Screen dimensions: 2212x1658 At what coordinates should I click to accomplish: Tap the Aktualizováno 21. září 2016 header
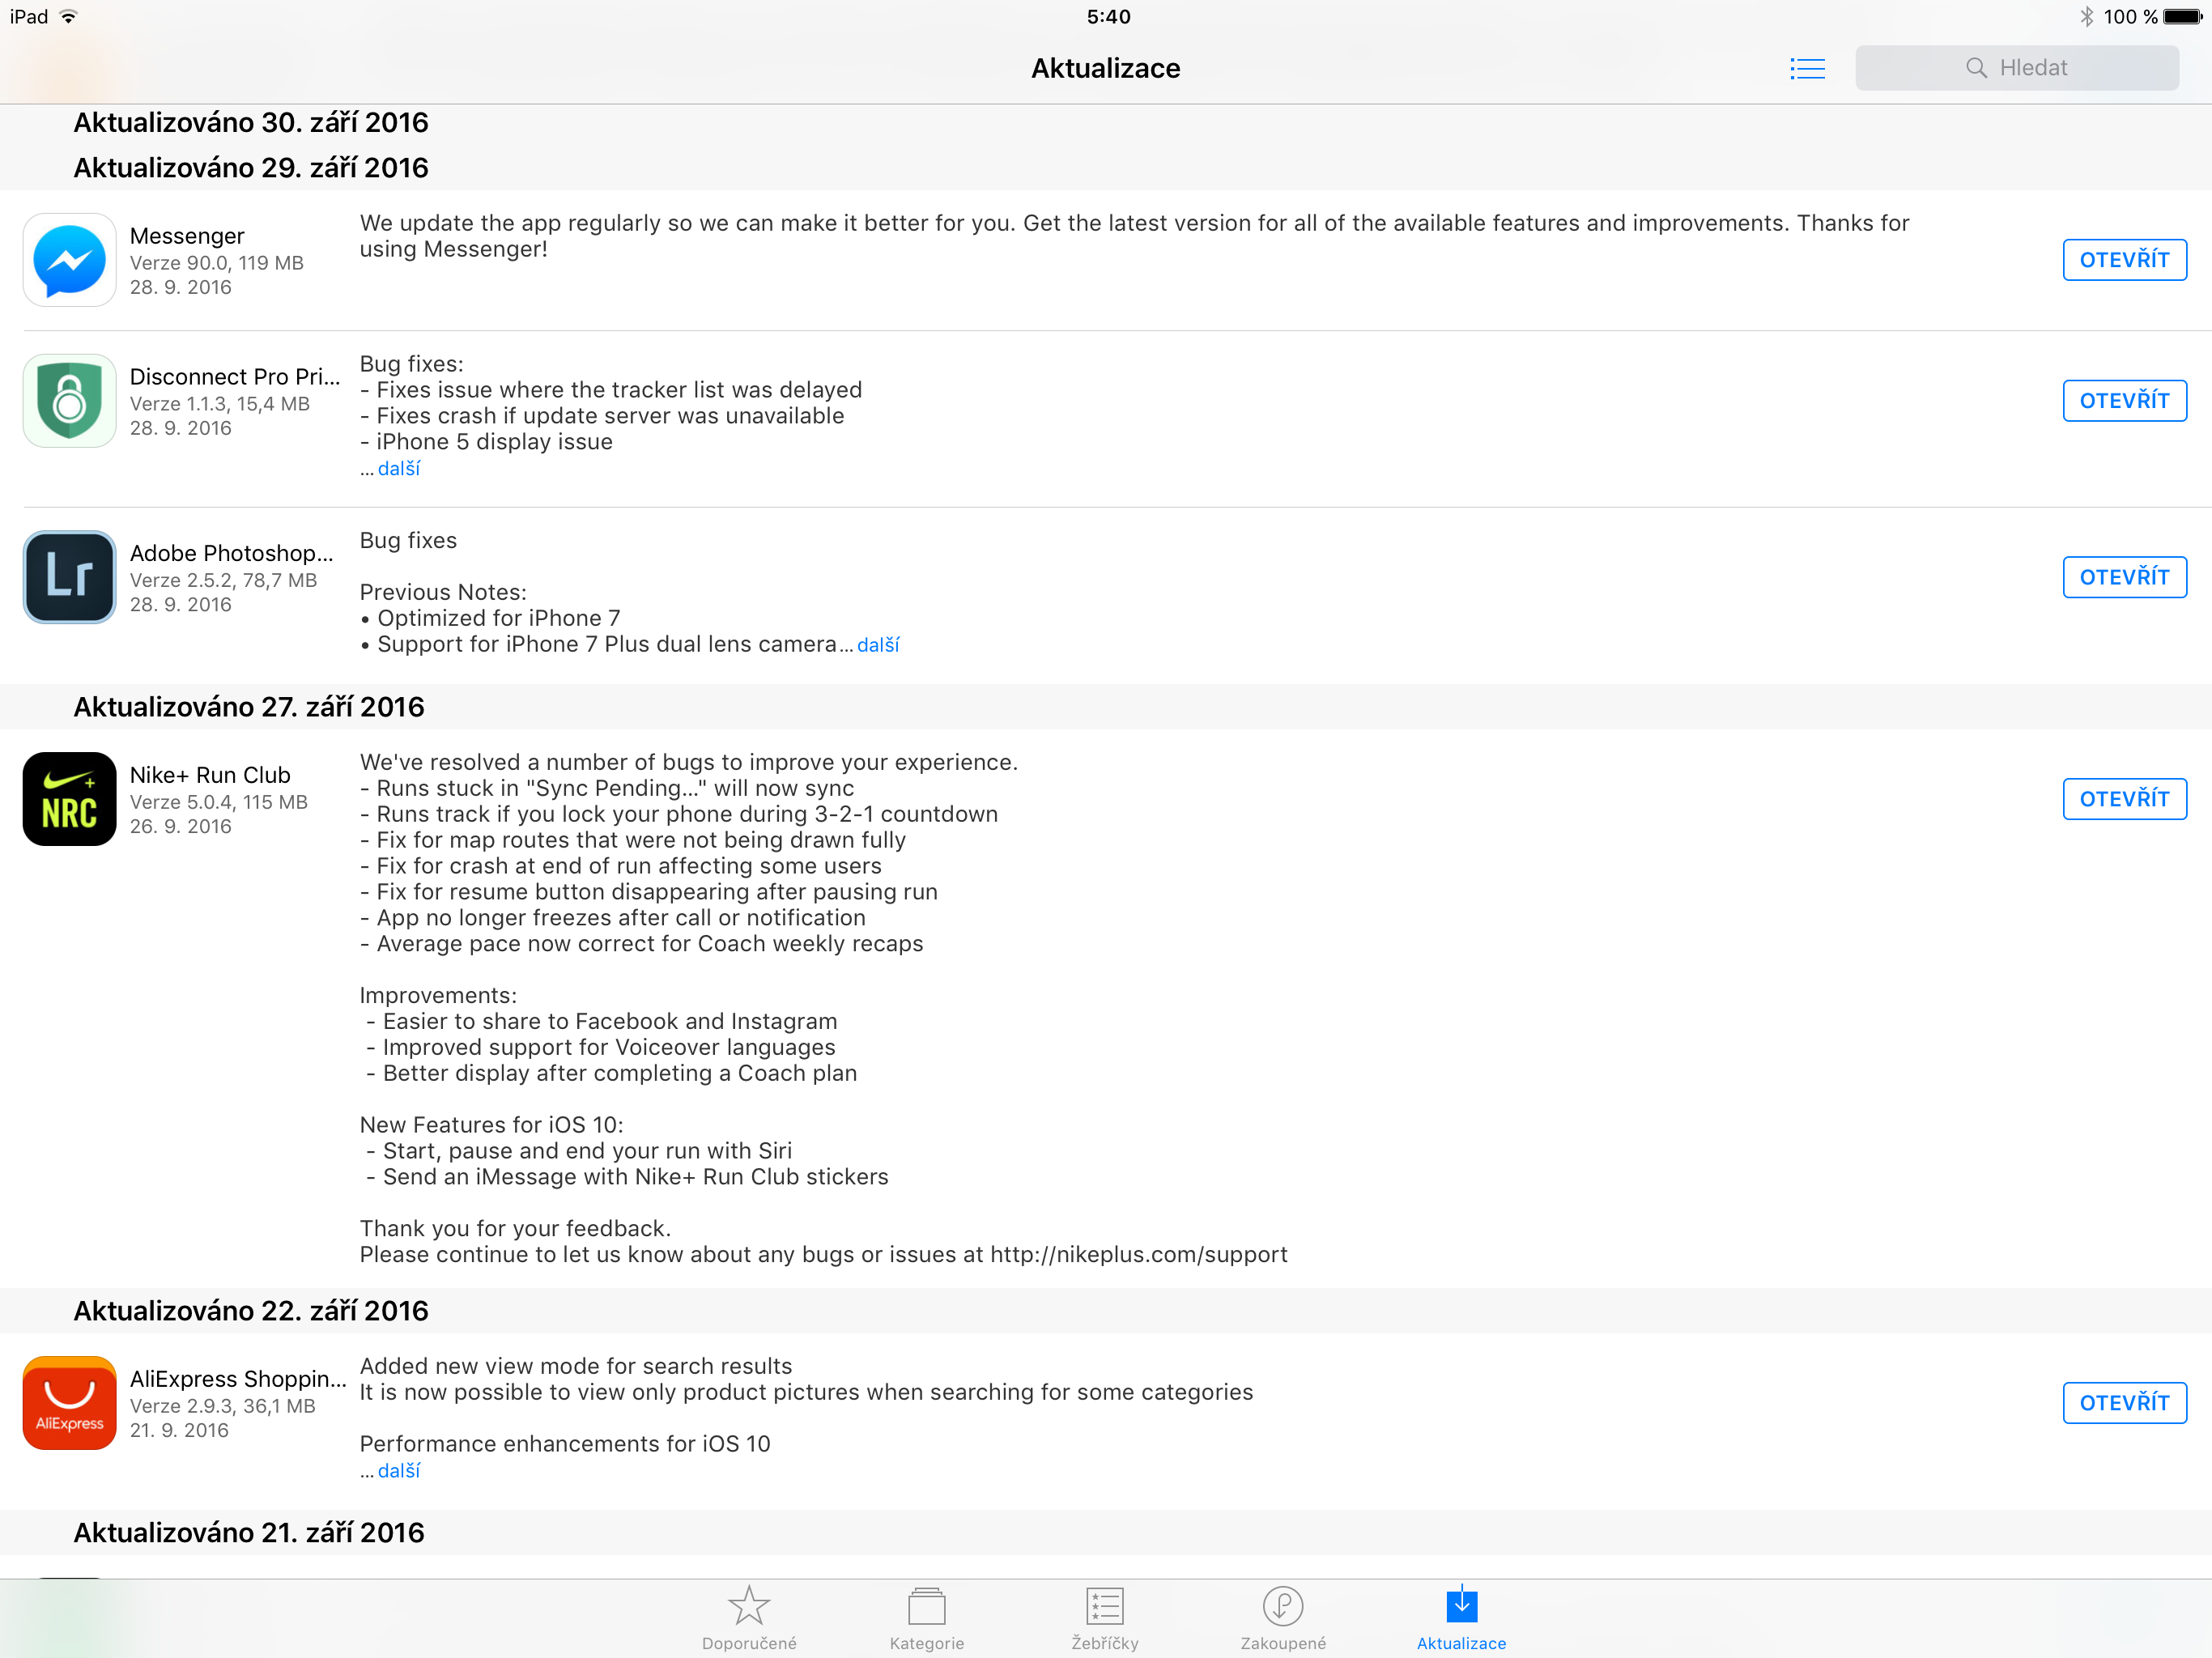(x=249, y=1533)
